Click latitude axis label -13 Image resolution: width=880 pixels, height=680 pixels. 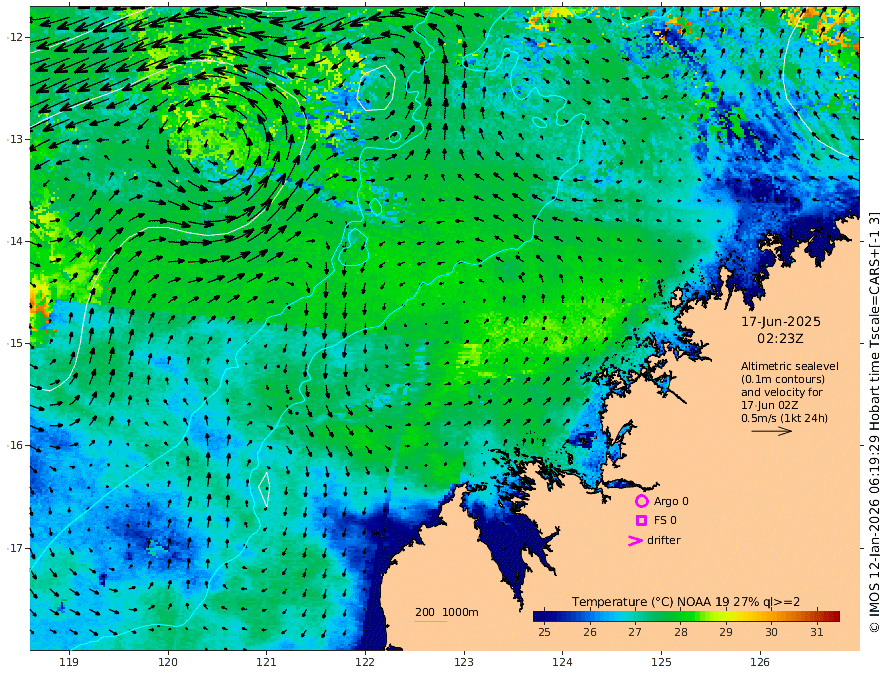click(14, 139)
